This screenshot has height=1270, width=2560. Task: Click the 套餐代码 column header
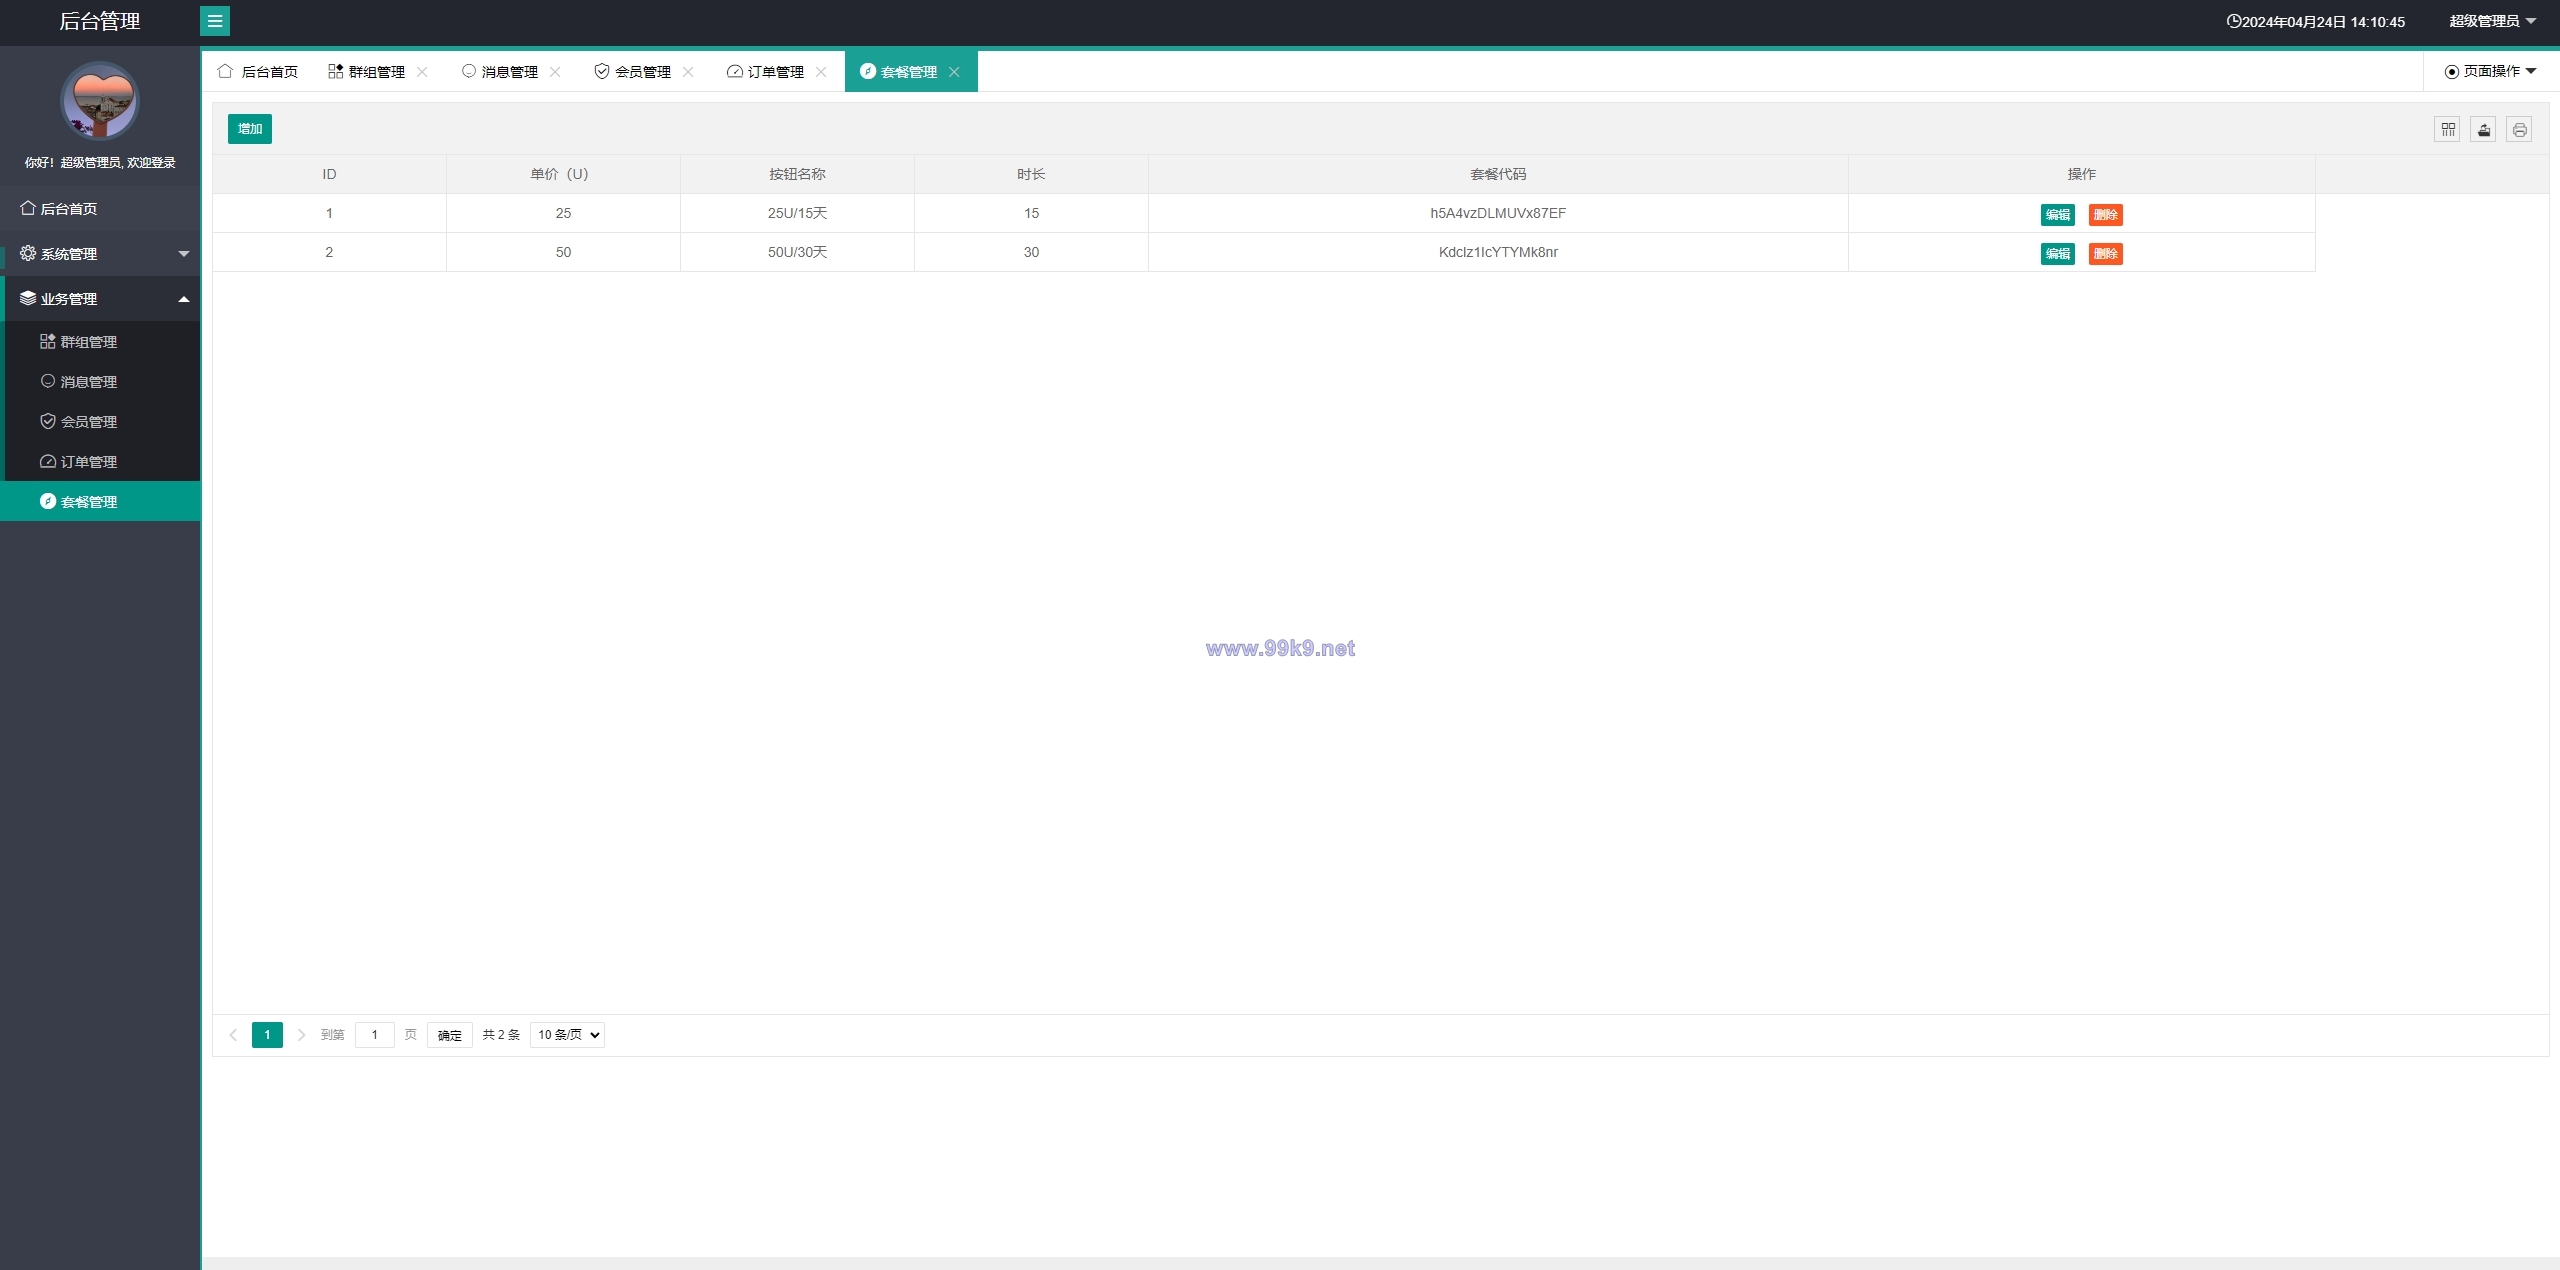coord(1498,174)
